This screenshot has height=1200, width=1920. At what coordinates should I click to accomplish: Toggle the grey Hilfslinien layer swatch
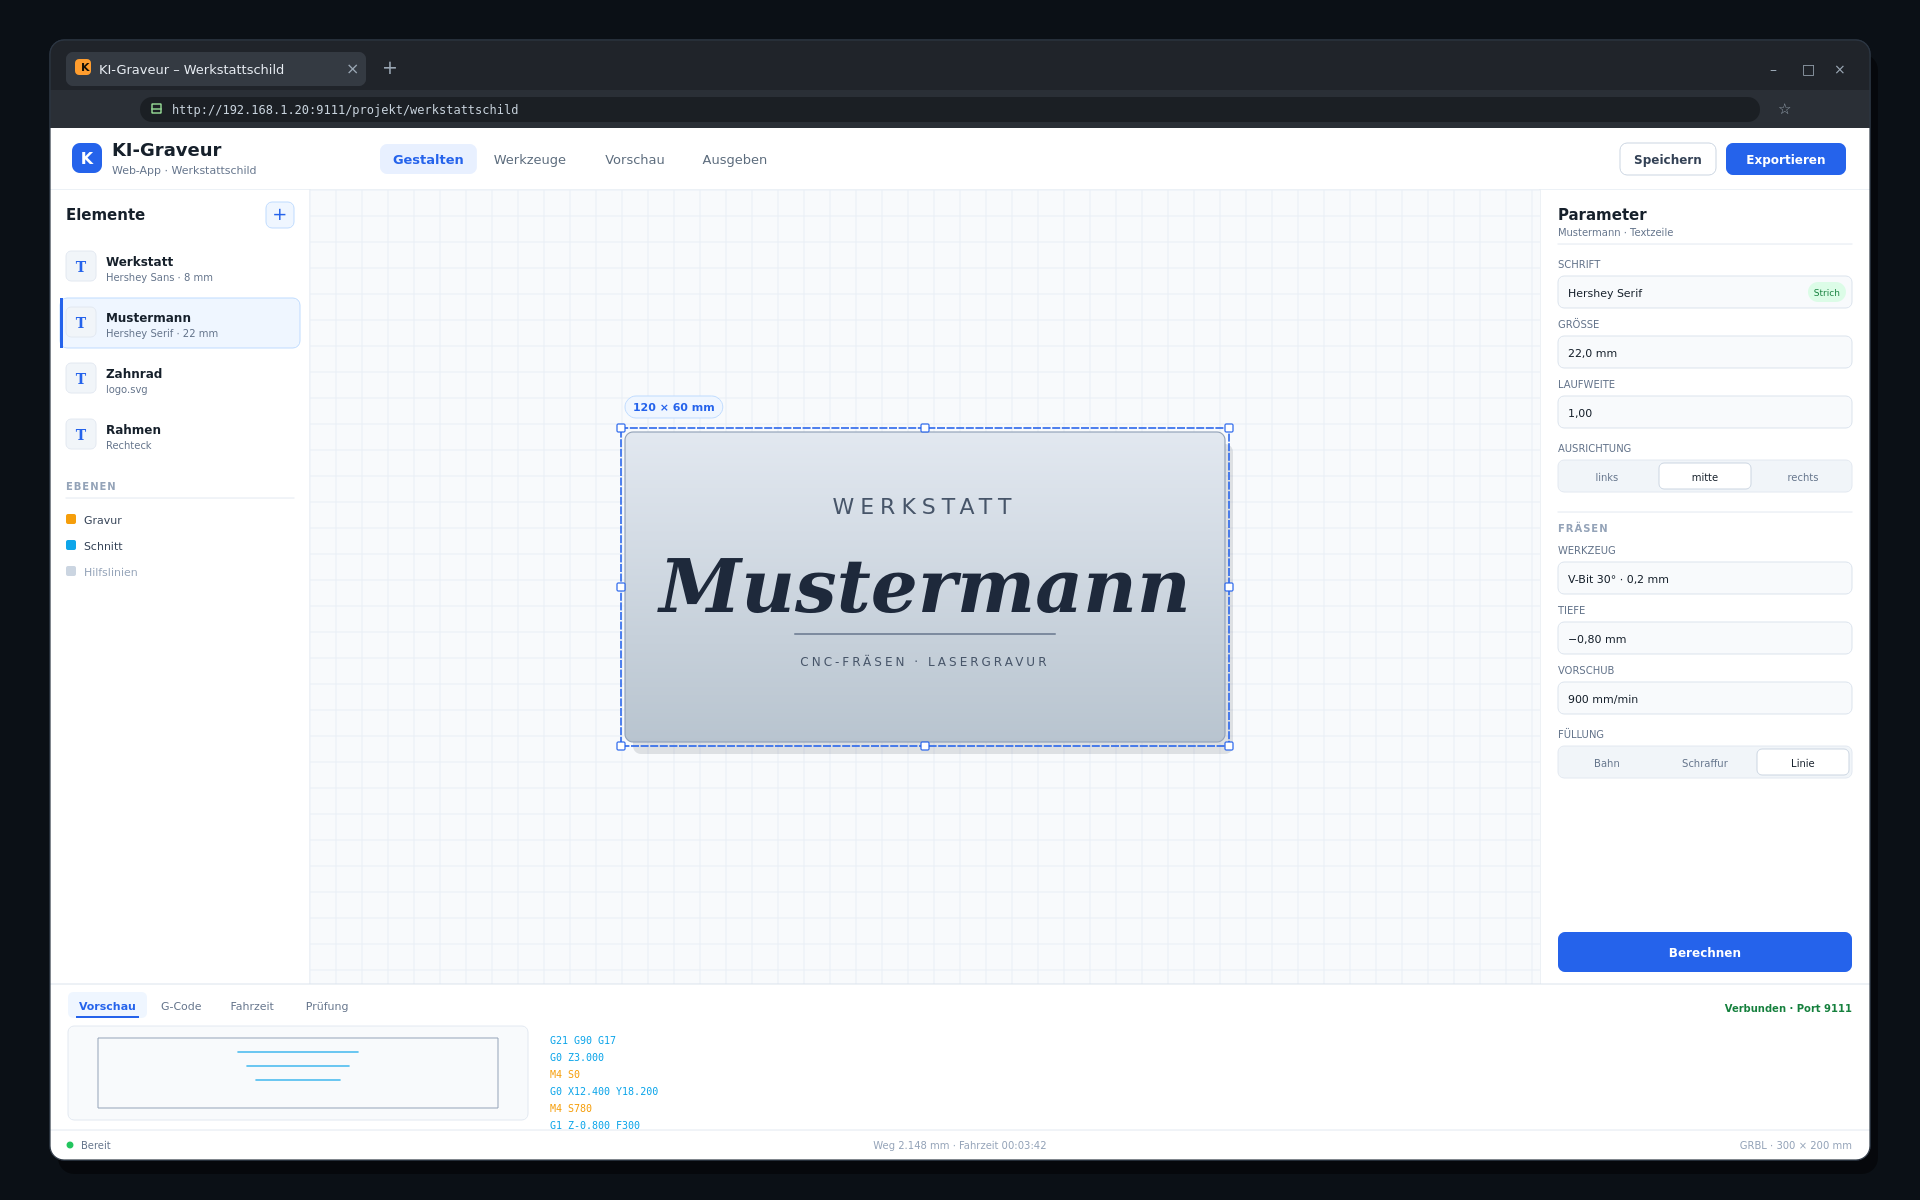[x=71, y=571]
